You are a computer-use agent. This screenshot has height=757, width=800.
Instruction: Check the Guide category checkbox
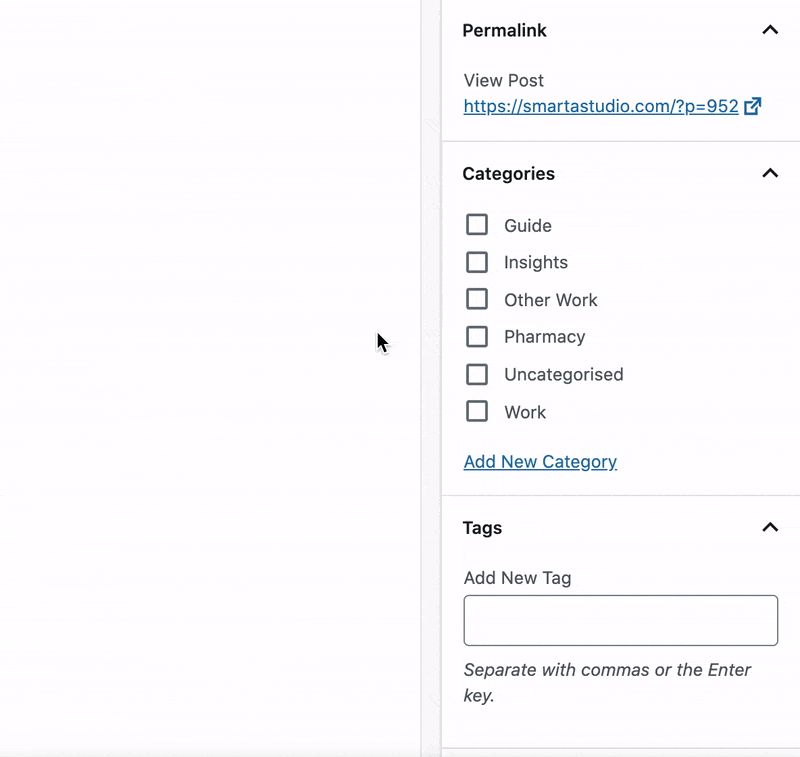(x=477, y=224)
